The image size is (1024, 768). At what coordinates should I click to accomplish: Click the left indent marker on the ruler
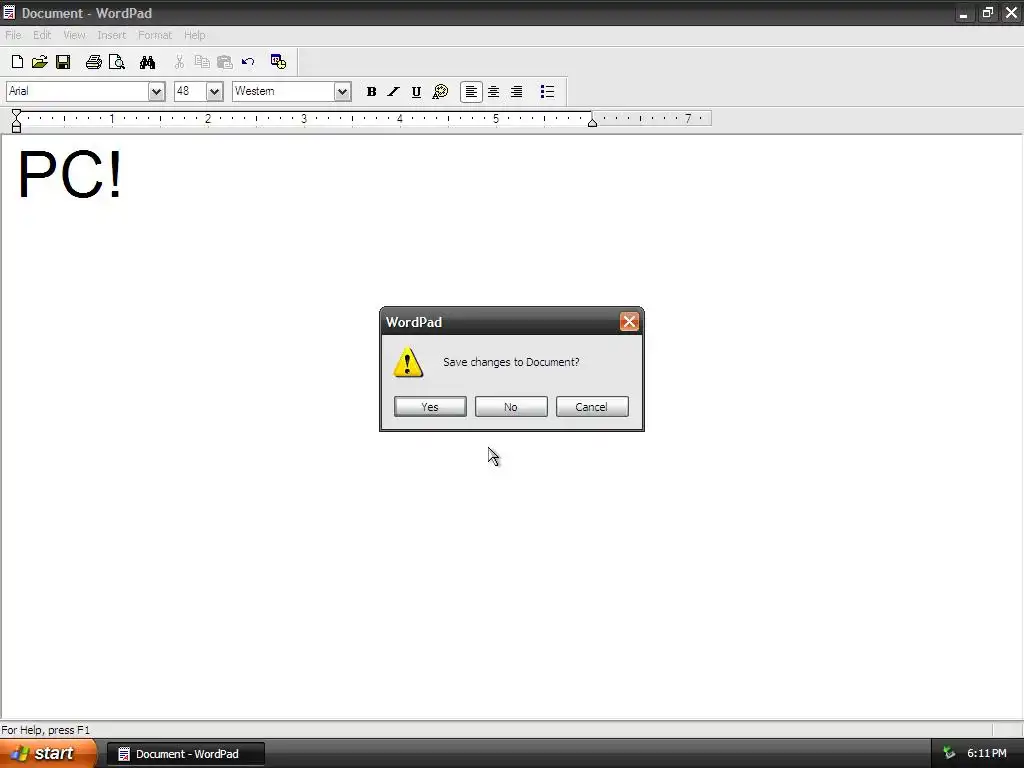pos(16,121)
